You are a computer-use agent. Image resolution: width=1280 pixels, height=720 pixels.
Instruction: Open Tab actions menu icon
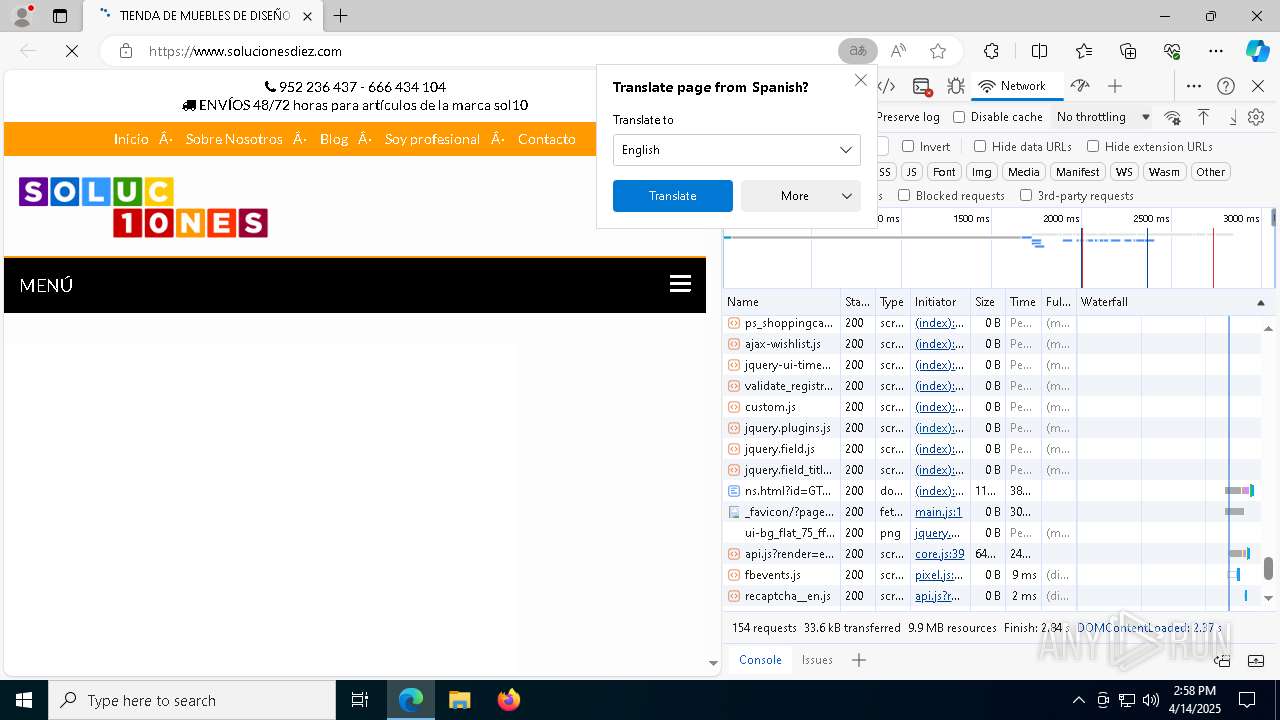60,16
